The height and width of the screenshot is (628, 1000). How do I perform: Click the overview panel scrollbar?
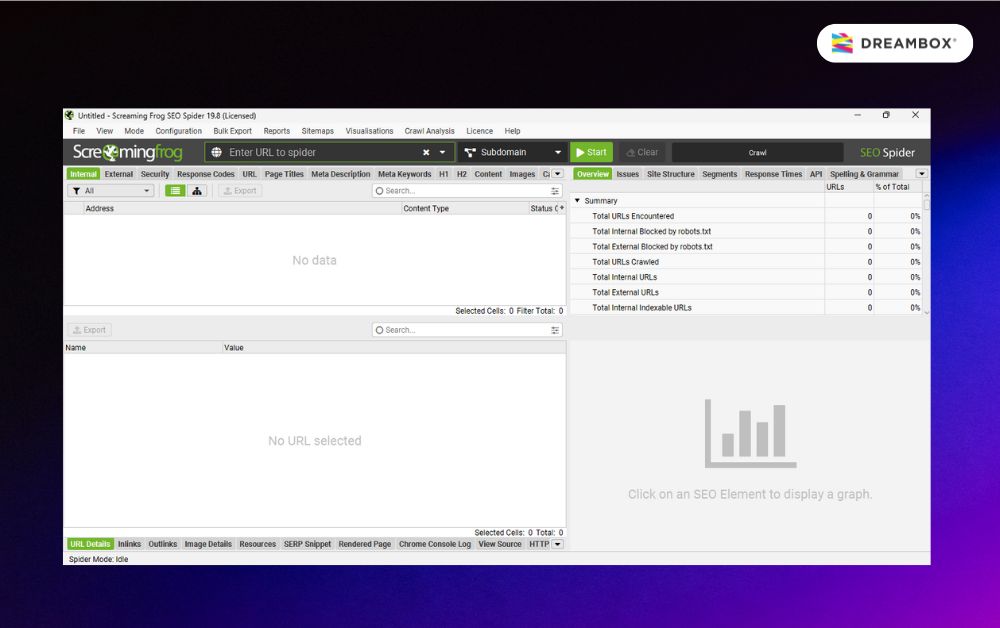click(x=926, y=204)
